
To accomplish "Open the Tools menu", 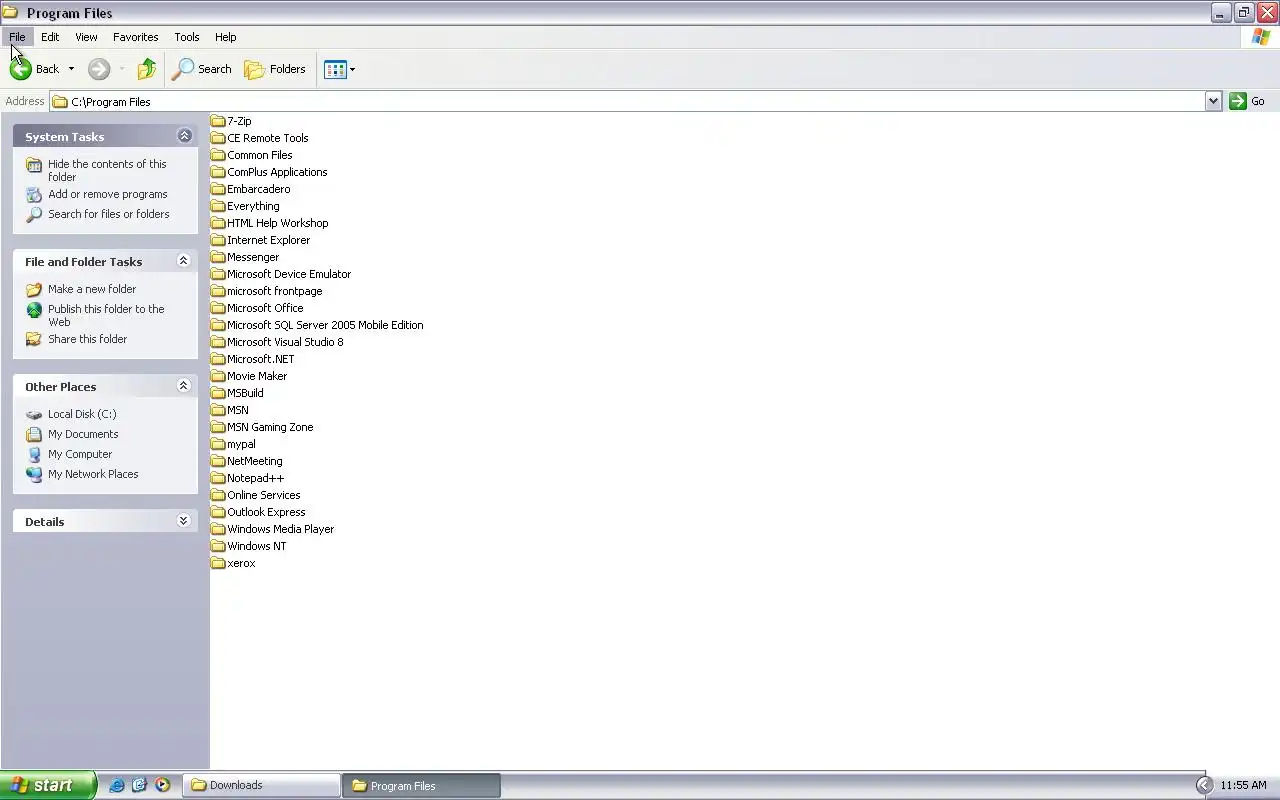I will click(x=187, y=37).
